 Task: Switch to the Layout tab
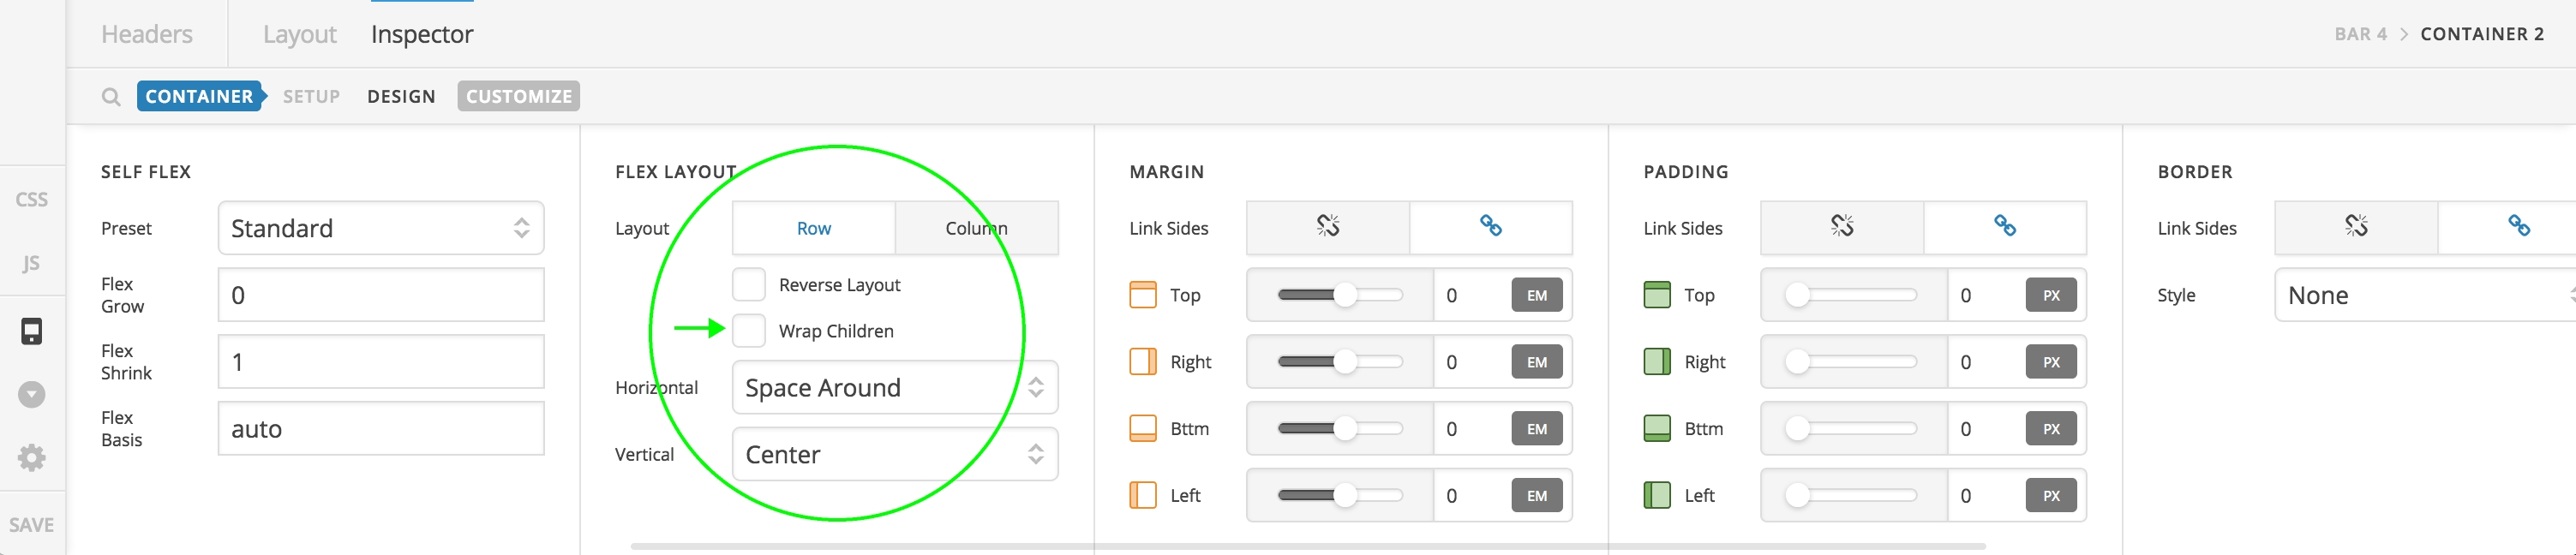299,34
